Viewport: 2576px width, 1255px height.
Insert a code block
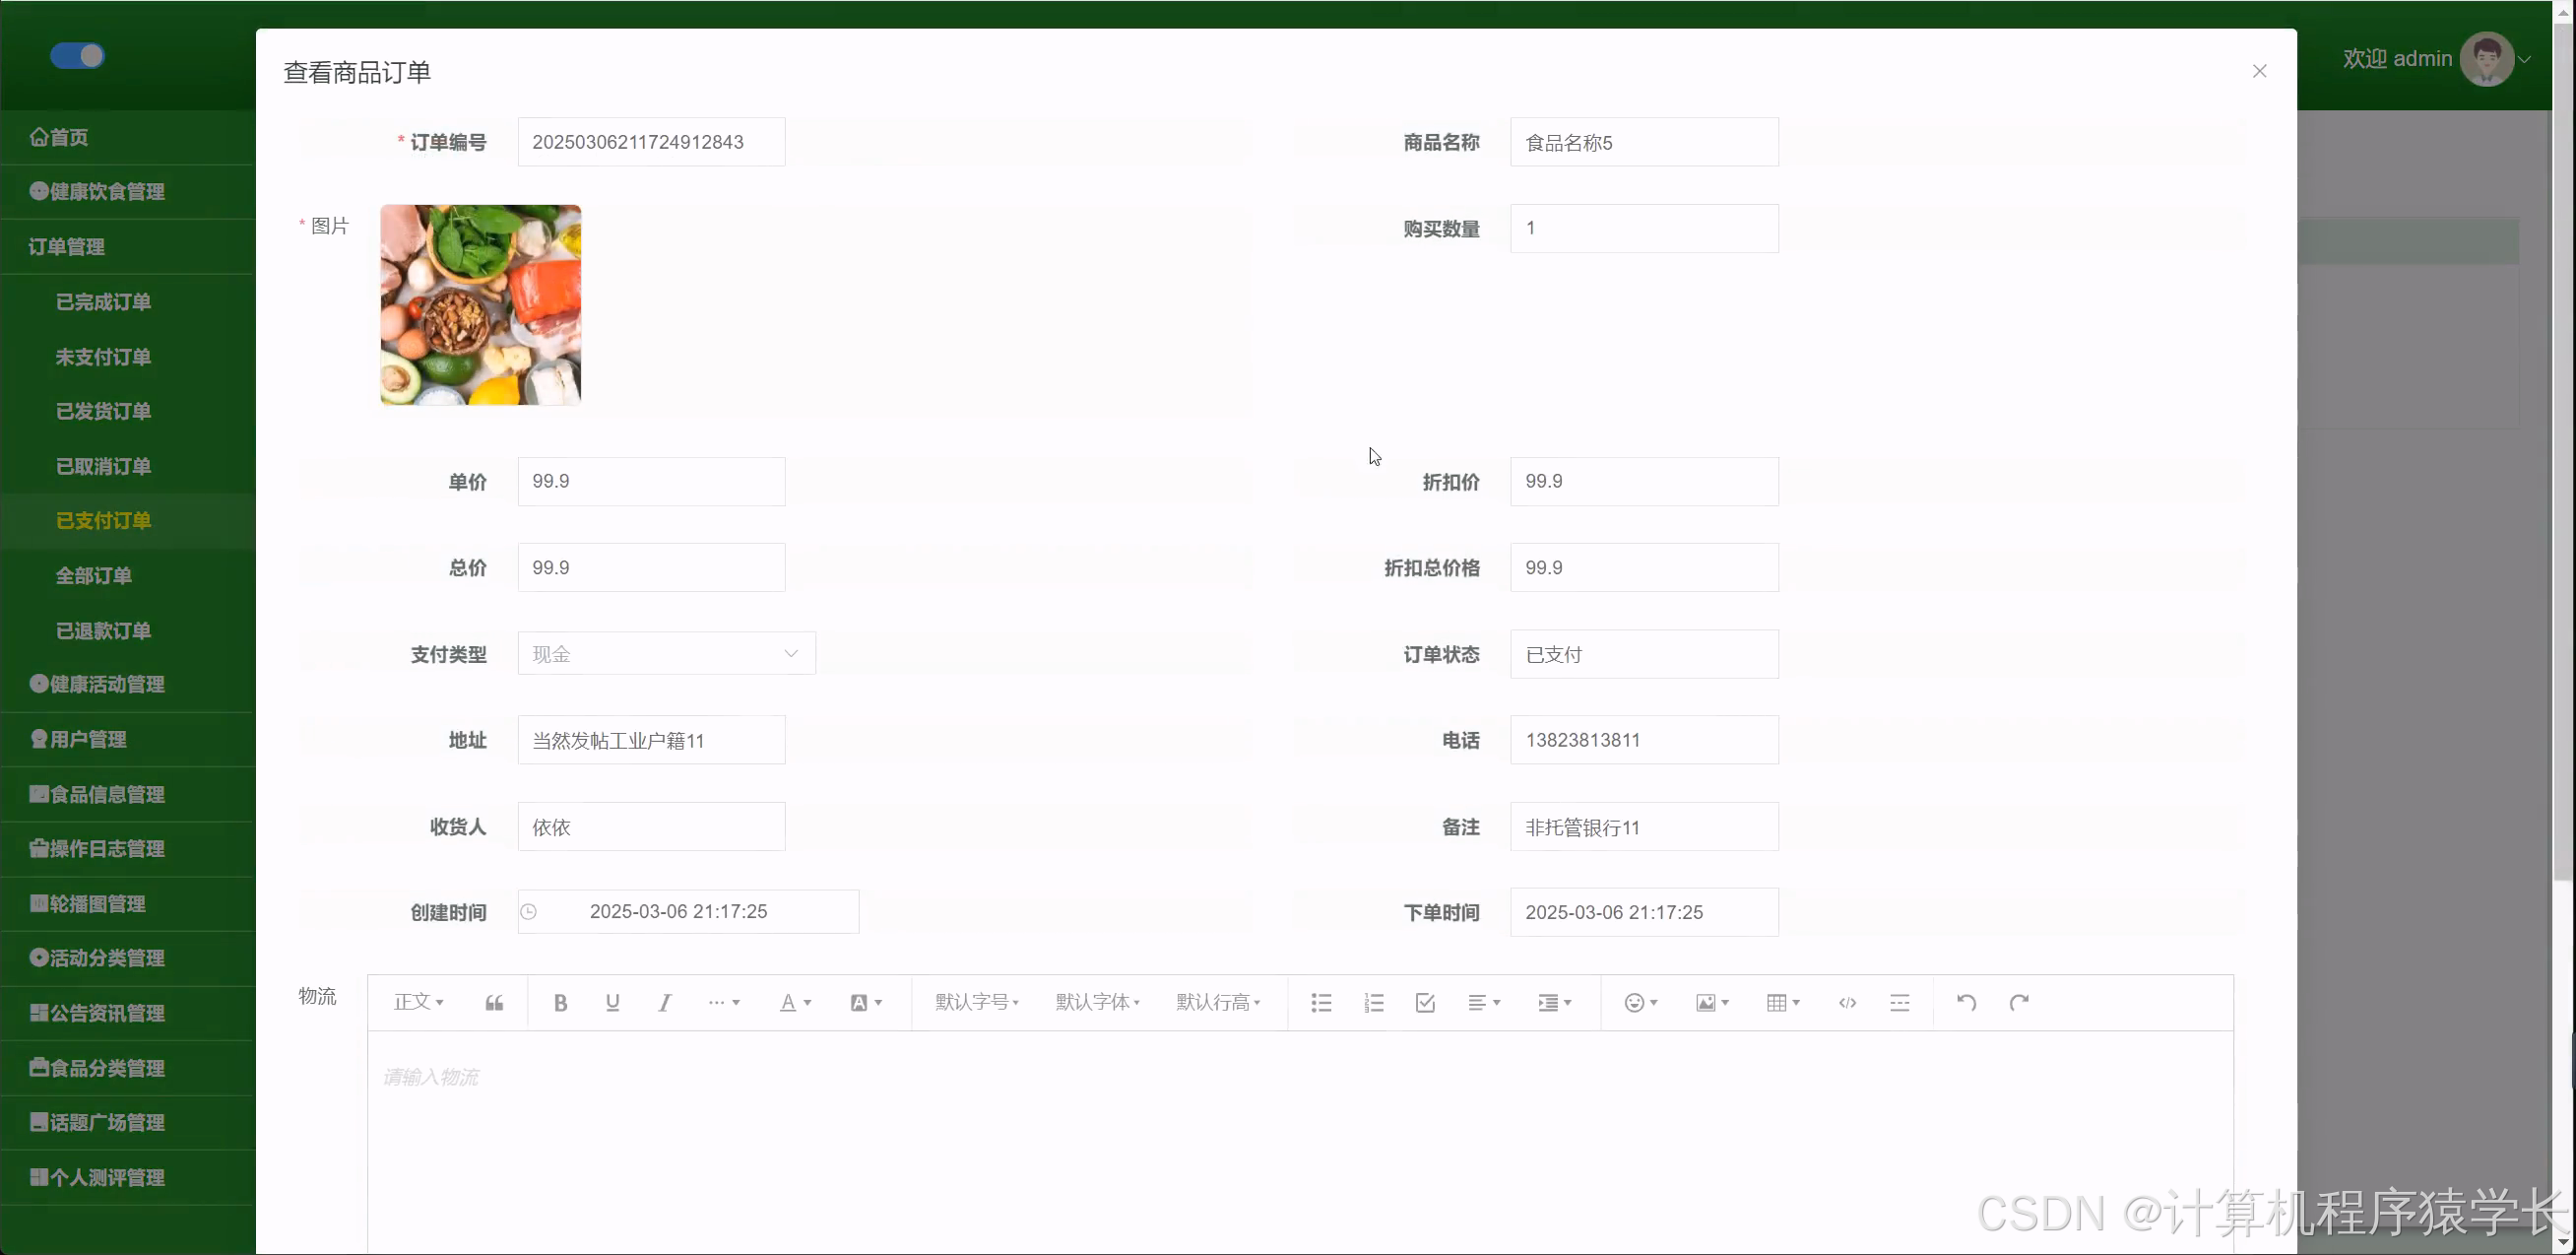tap(1846, 1002)
